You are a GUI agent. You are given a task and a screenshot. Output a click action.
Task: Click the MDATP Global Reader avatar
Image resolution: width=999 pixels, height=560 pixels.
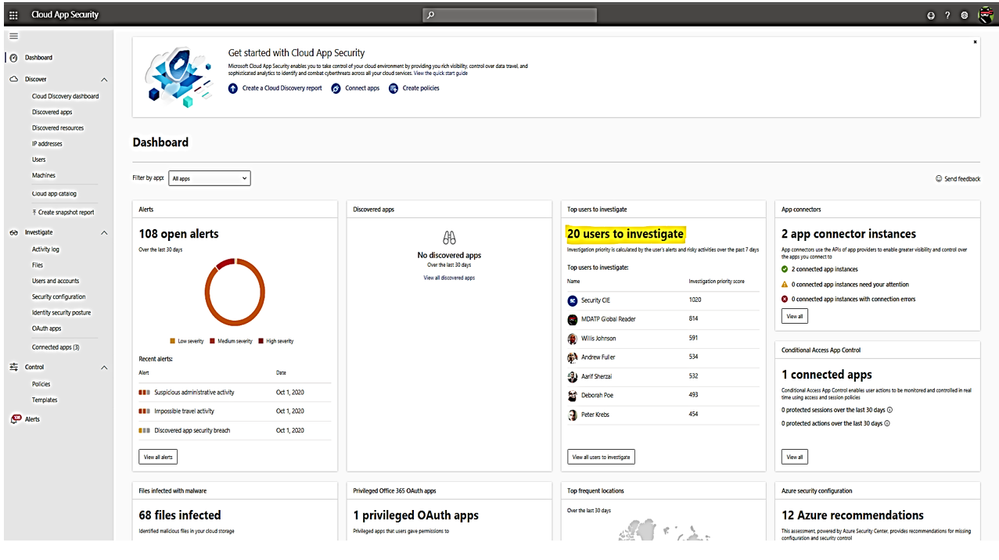[572, 319]
